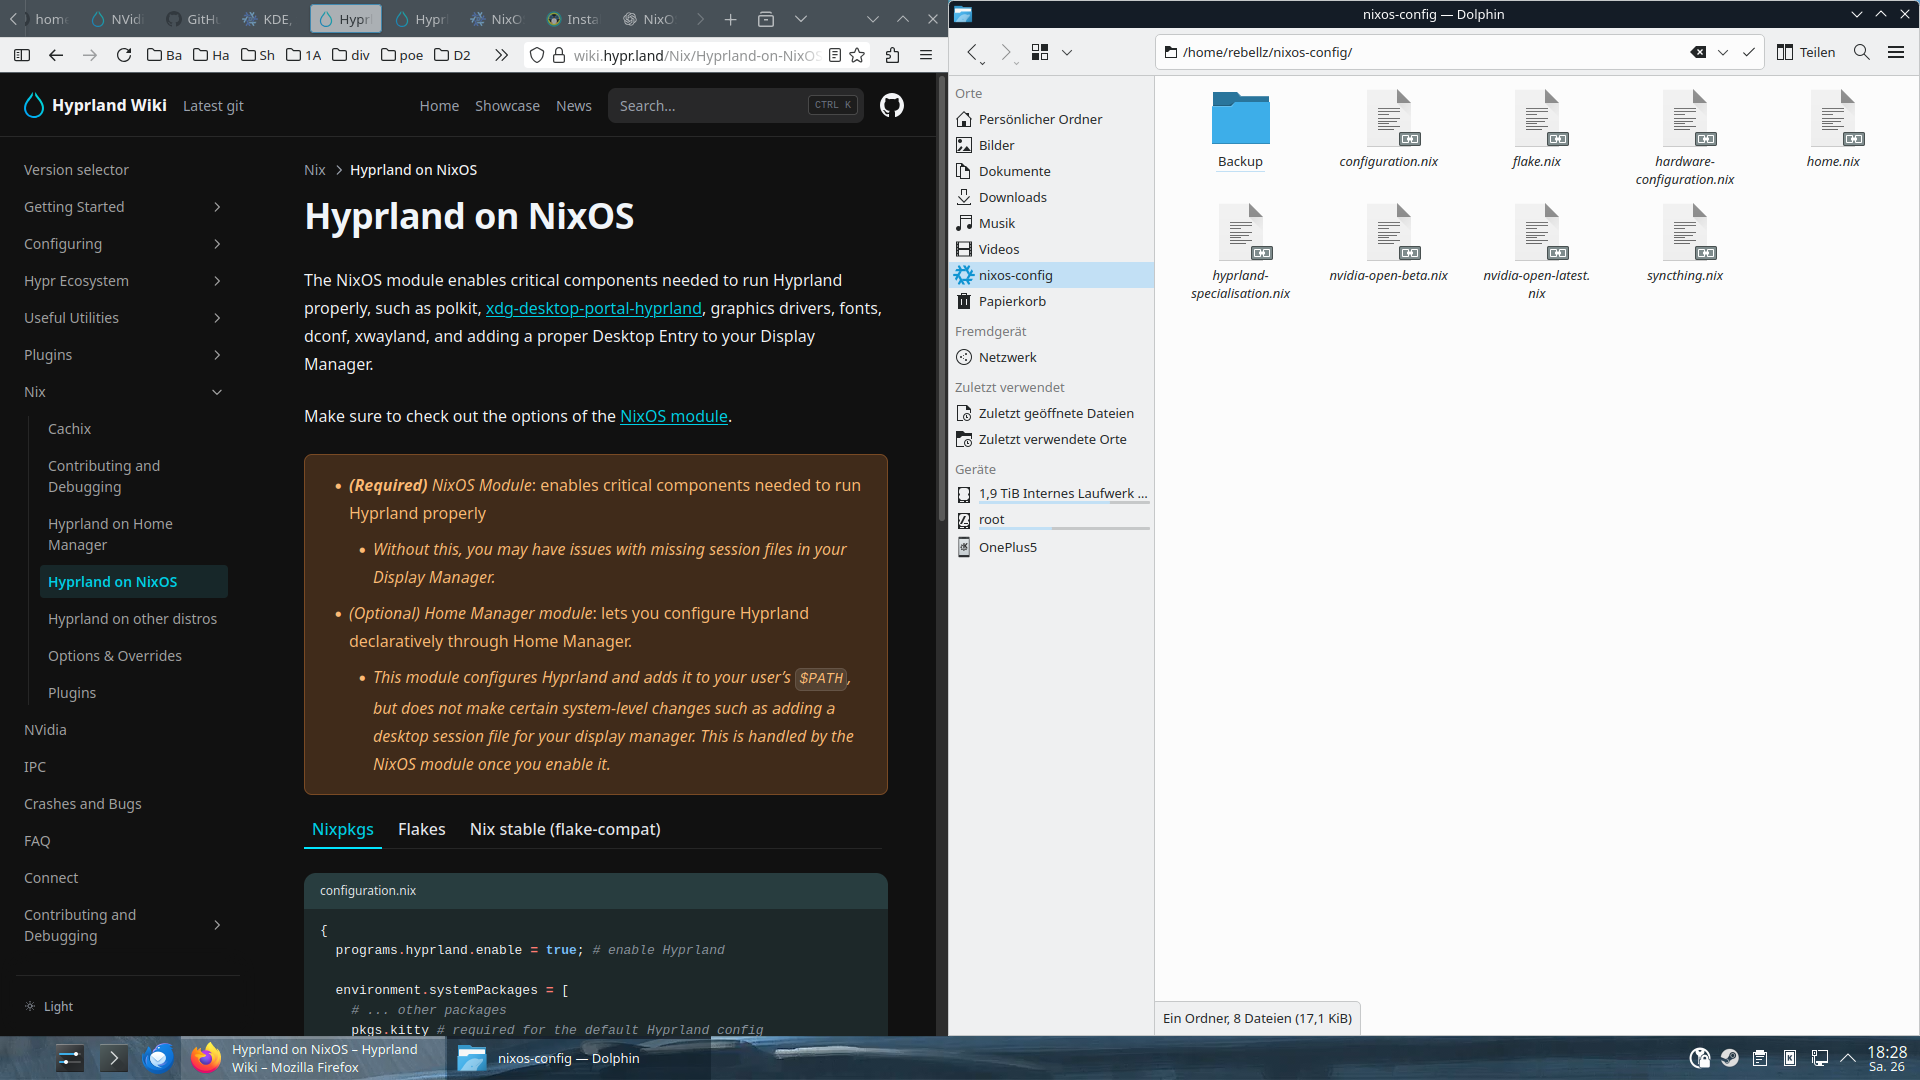Toggle the Light theme switch
The width and height of the screenshot is (1920, 1080).
click(x=49, y=1006)
